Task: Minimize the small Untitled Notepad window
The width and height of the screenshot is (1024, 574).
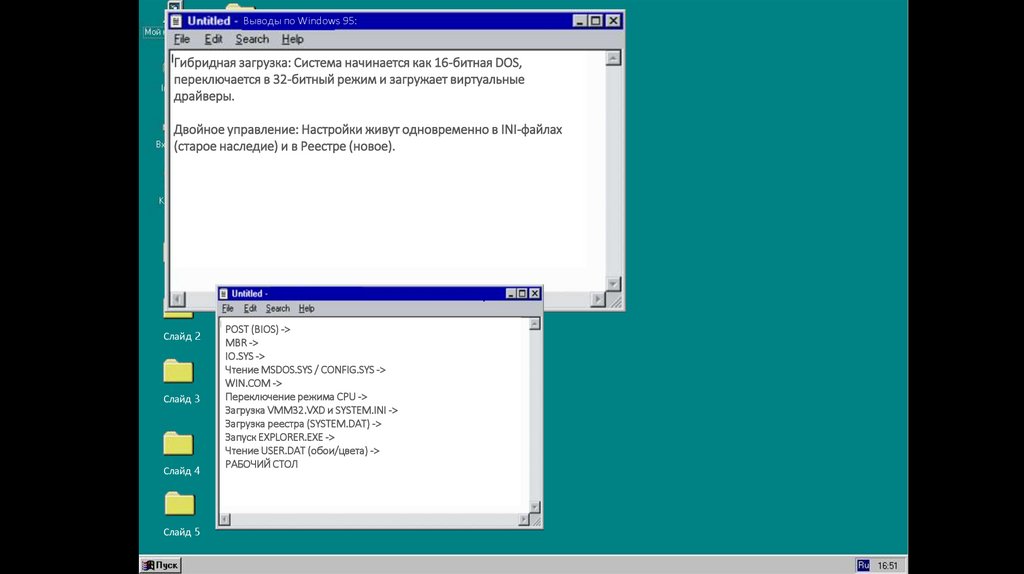Action: [x=511, y=294]
